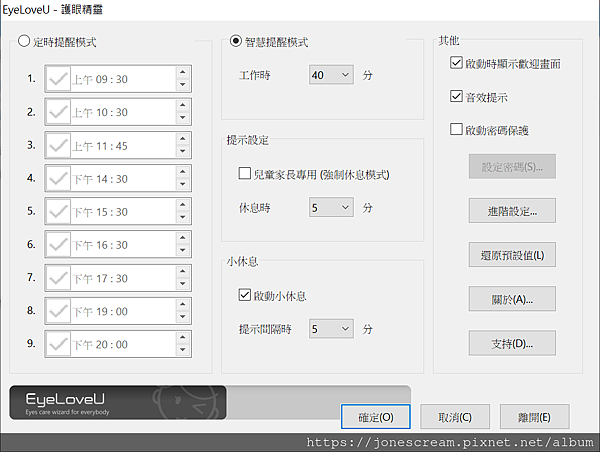Decrease time on the 下午 17:30 spinner
The height and width of the screenshot is (452, 600).
183,284
